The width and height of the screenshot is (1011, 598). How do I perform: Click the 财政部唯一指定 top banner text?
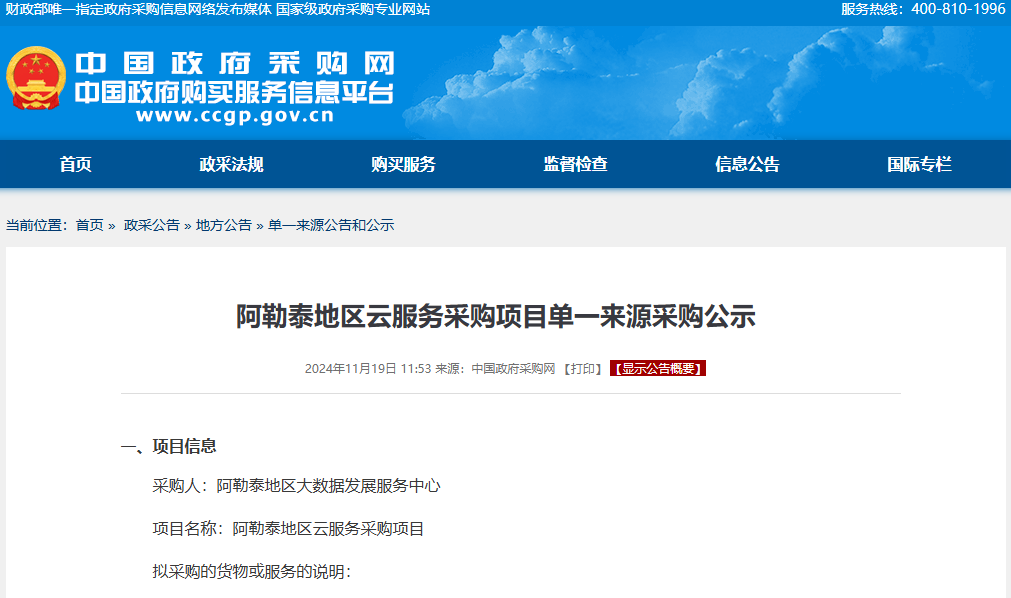(x=137, y=10)
